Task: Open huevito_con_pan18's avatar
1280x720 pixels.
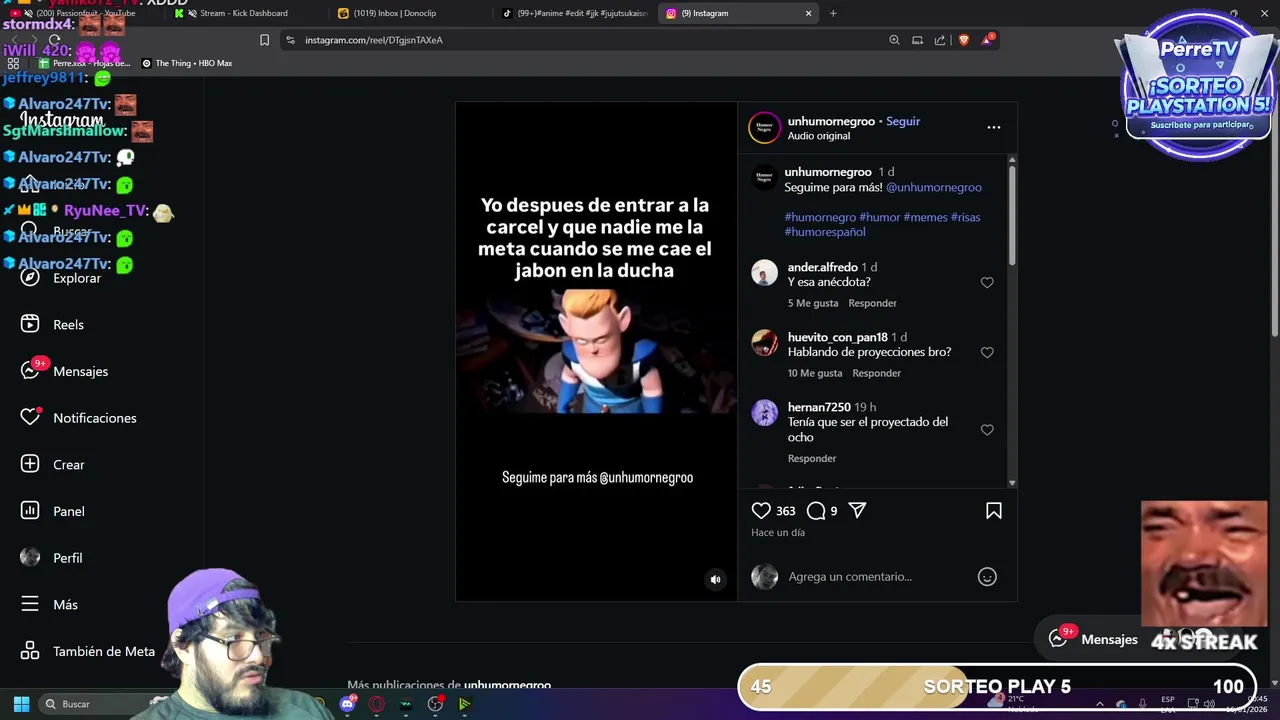Action: pyautogui.click(x=764, y=343)
